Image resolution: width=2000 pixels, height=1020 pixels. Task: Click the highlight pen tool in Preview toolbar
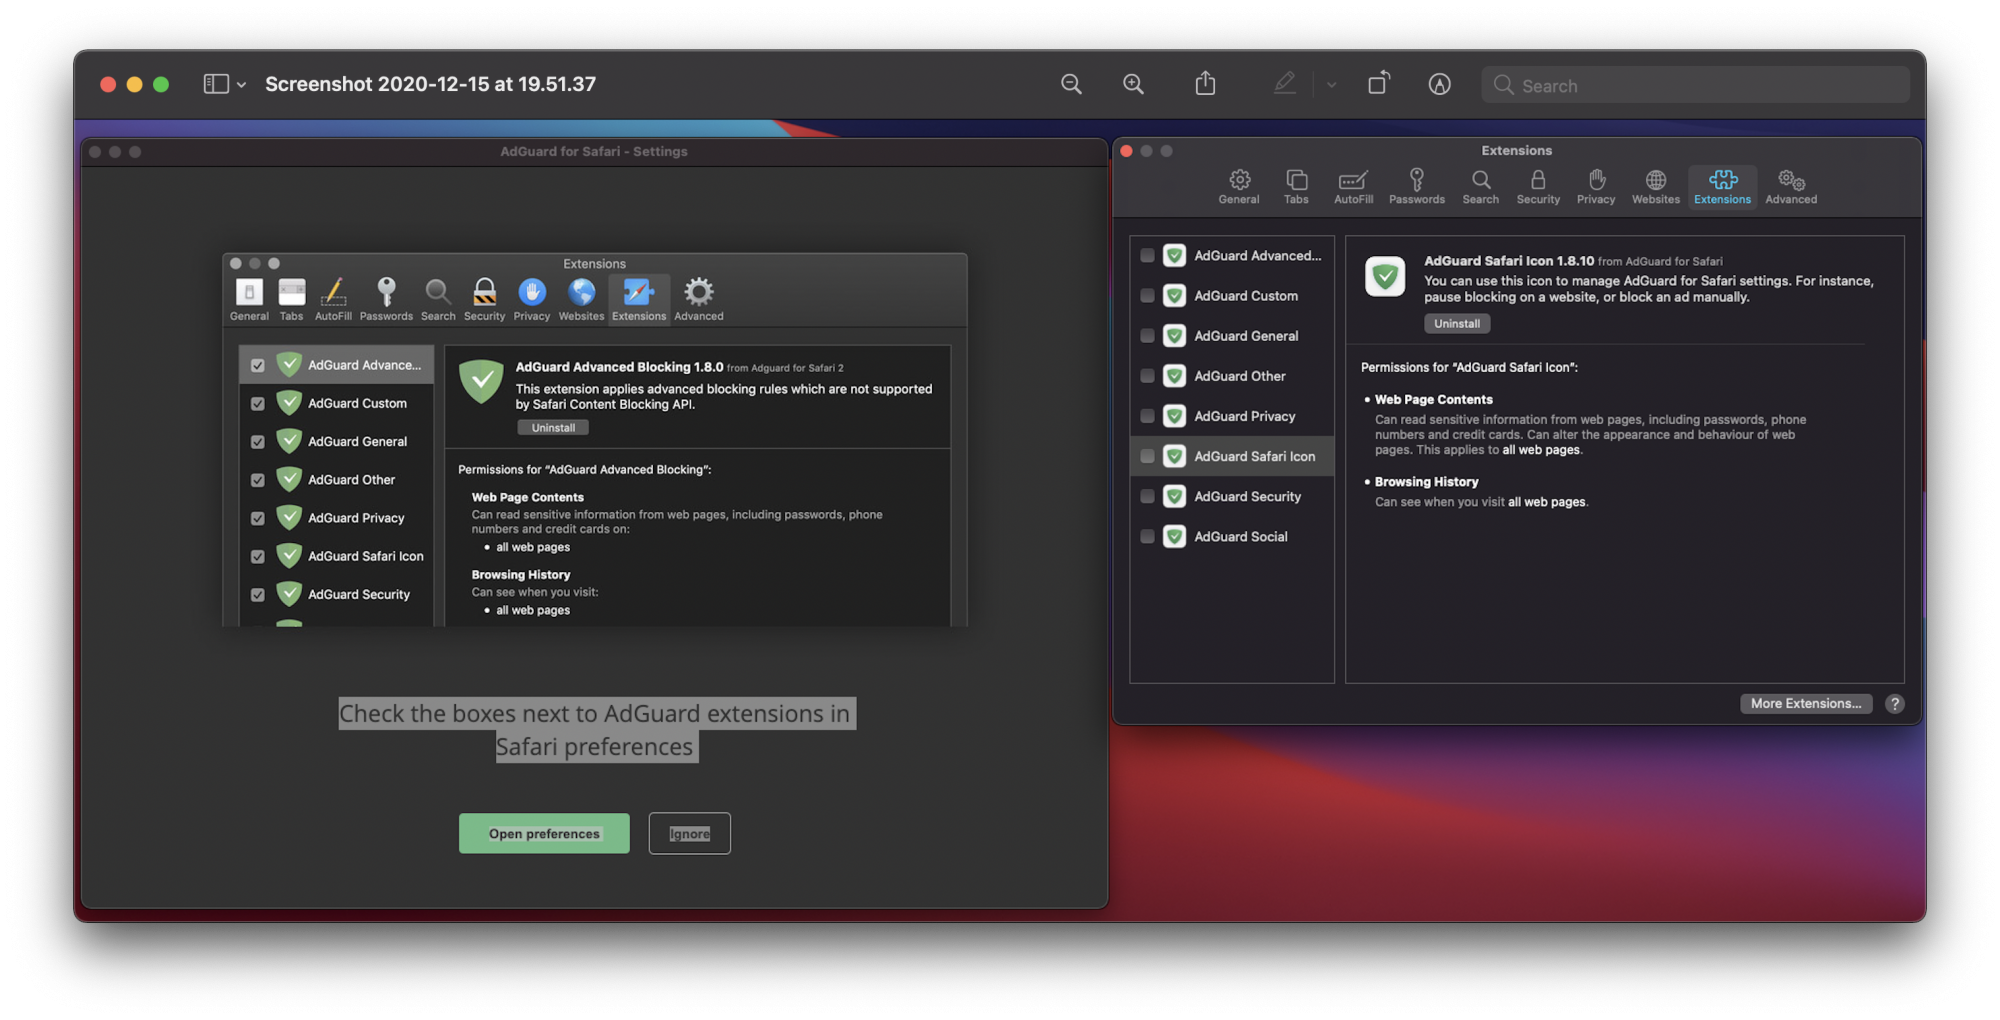(x=1285, y=84)
